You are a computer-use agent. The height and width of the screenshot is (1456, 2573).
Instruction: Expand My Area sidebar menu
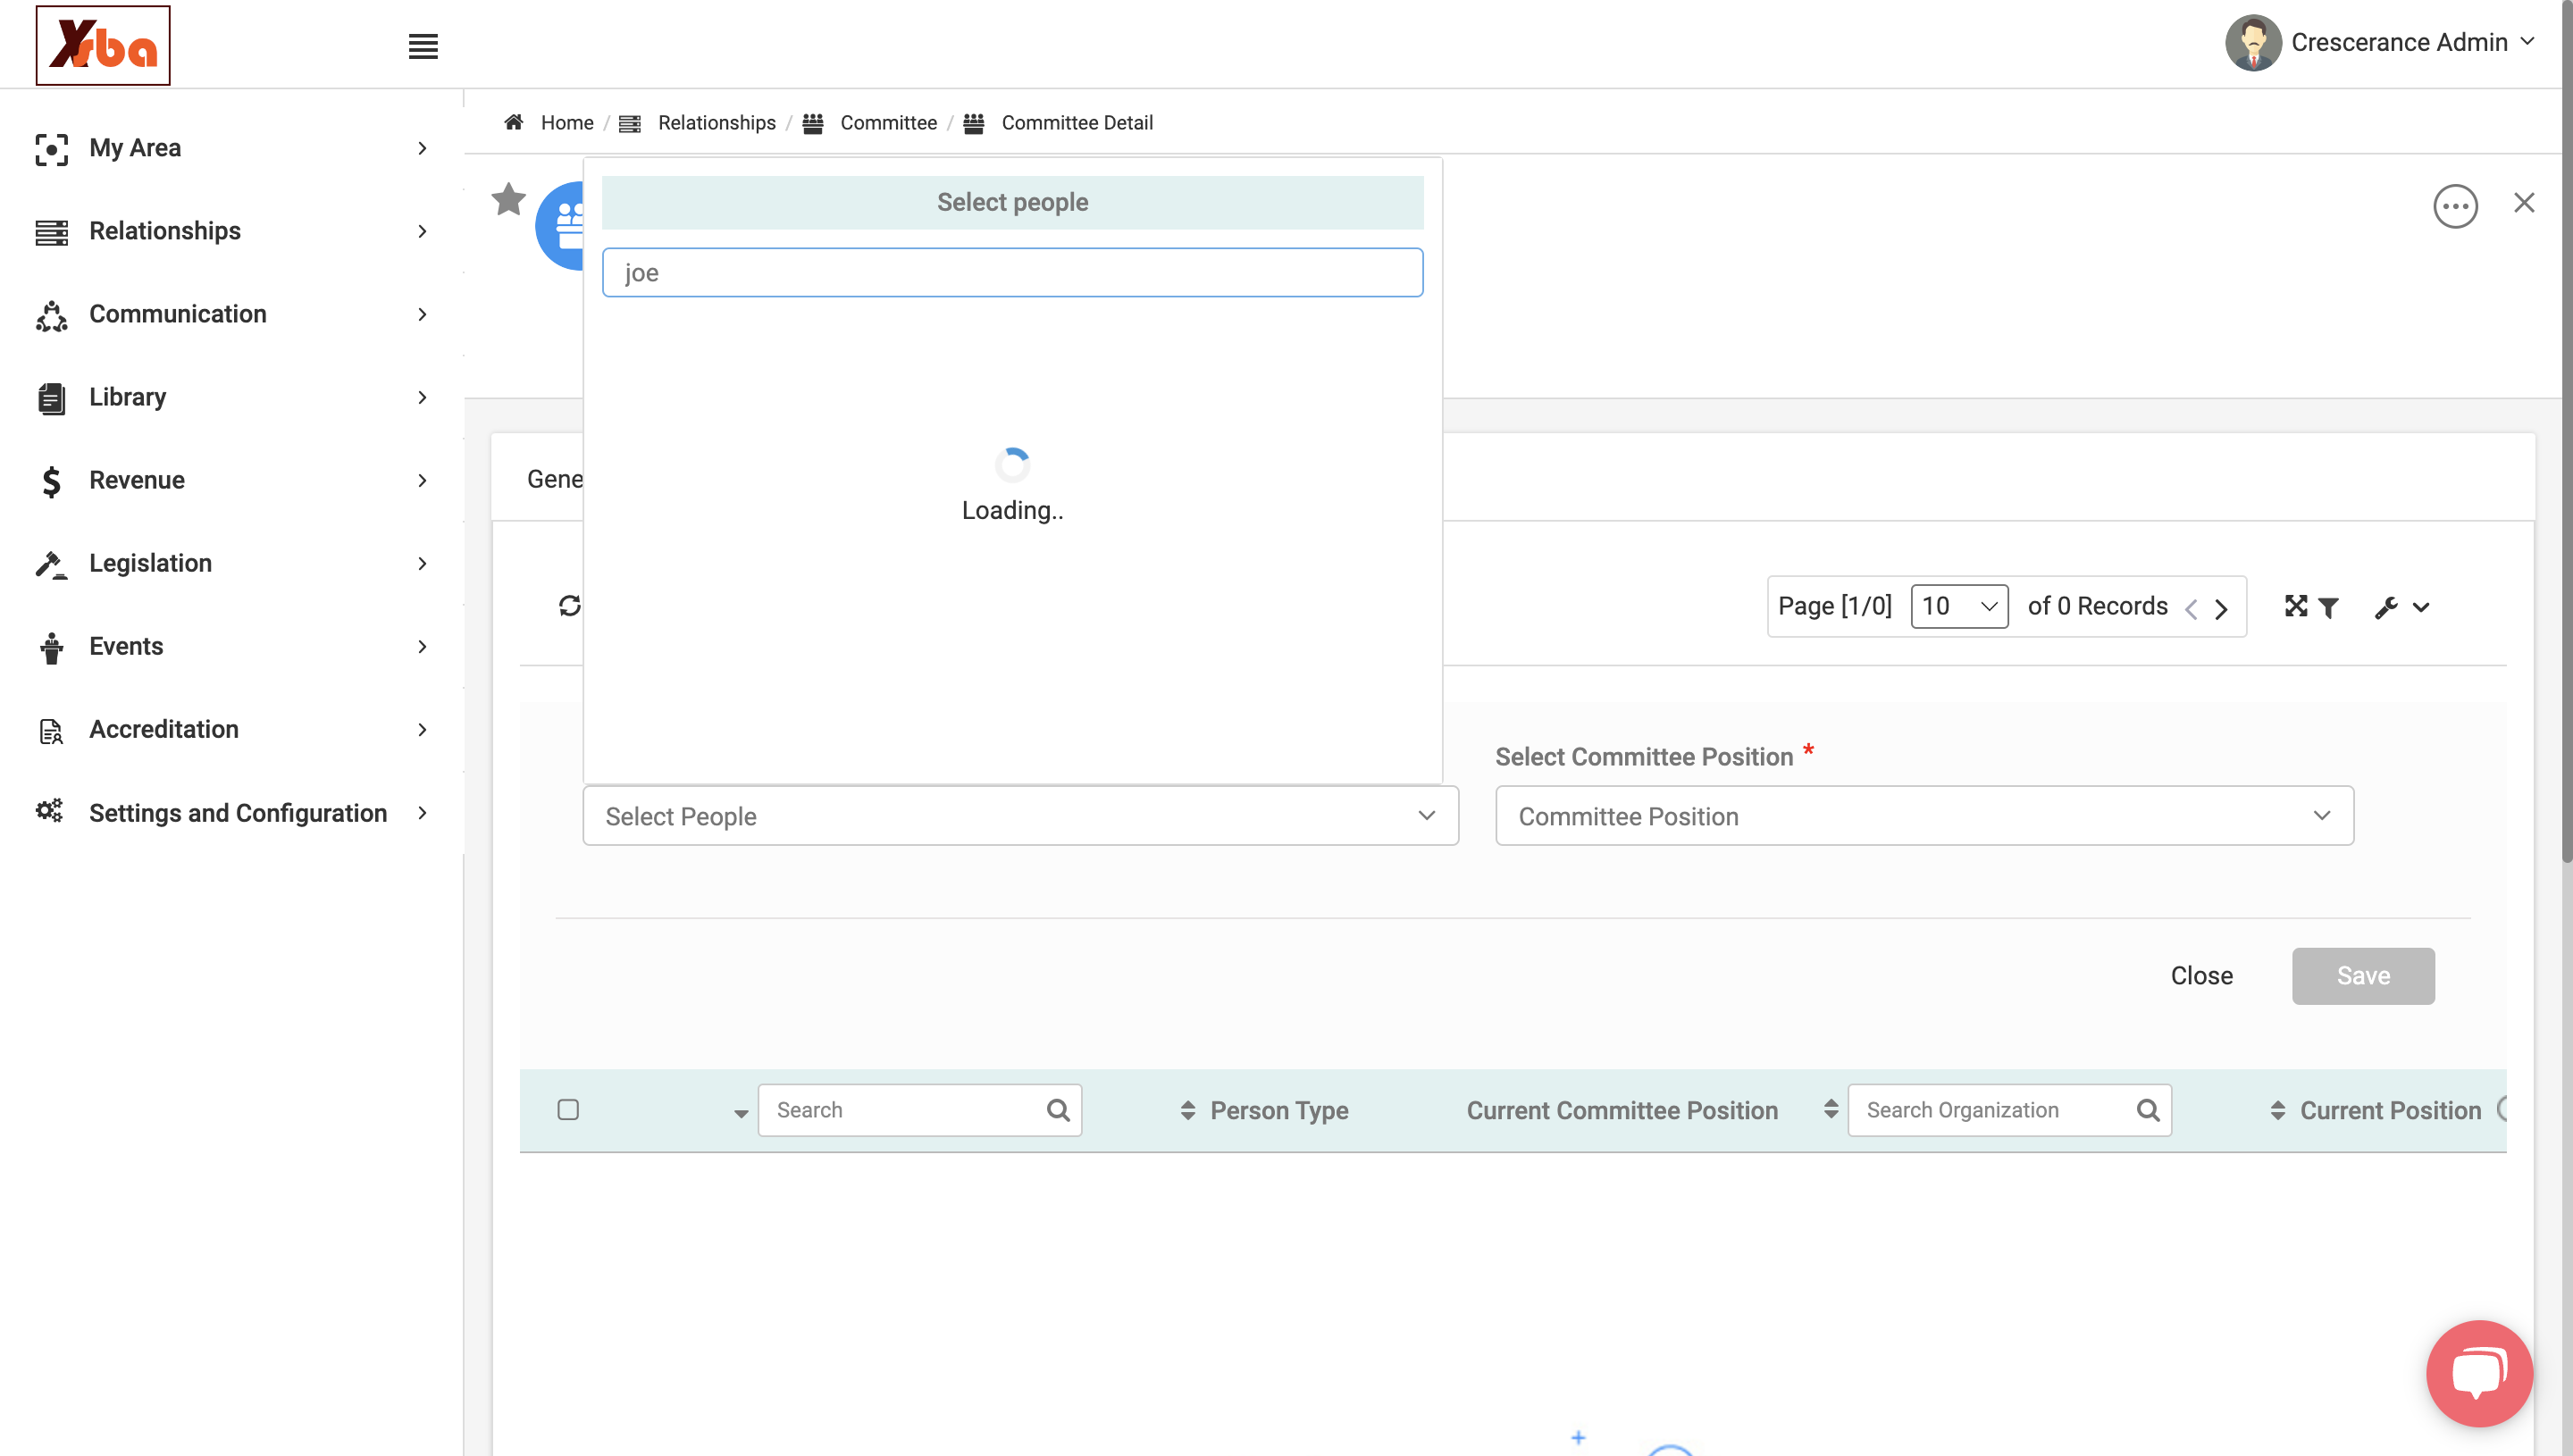(232, 148)
